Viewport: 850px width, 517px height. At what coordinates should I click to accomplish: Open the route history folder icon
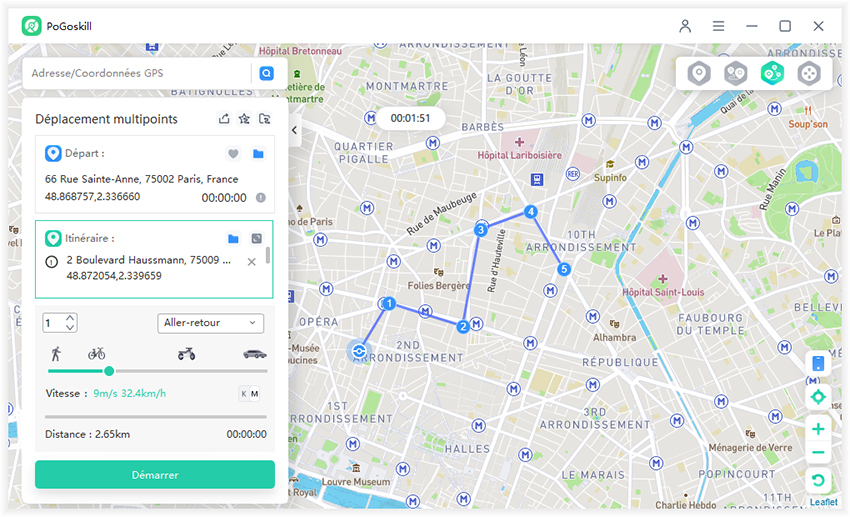265,119
